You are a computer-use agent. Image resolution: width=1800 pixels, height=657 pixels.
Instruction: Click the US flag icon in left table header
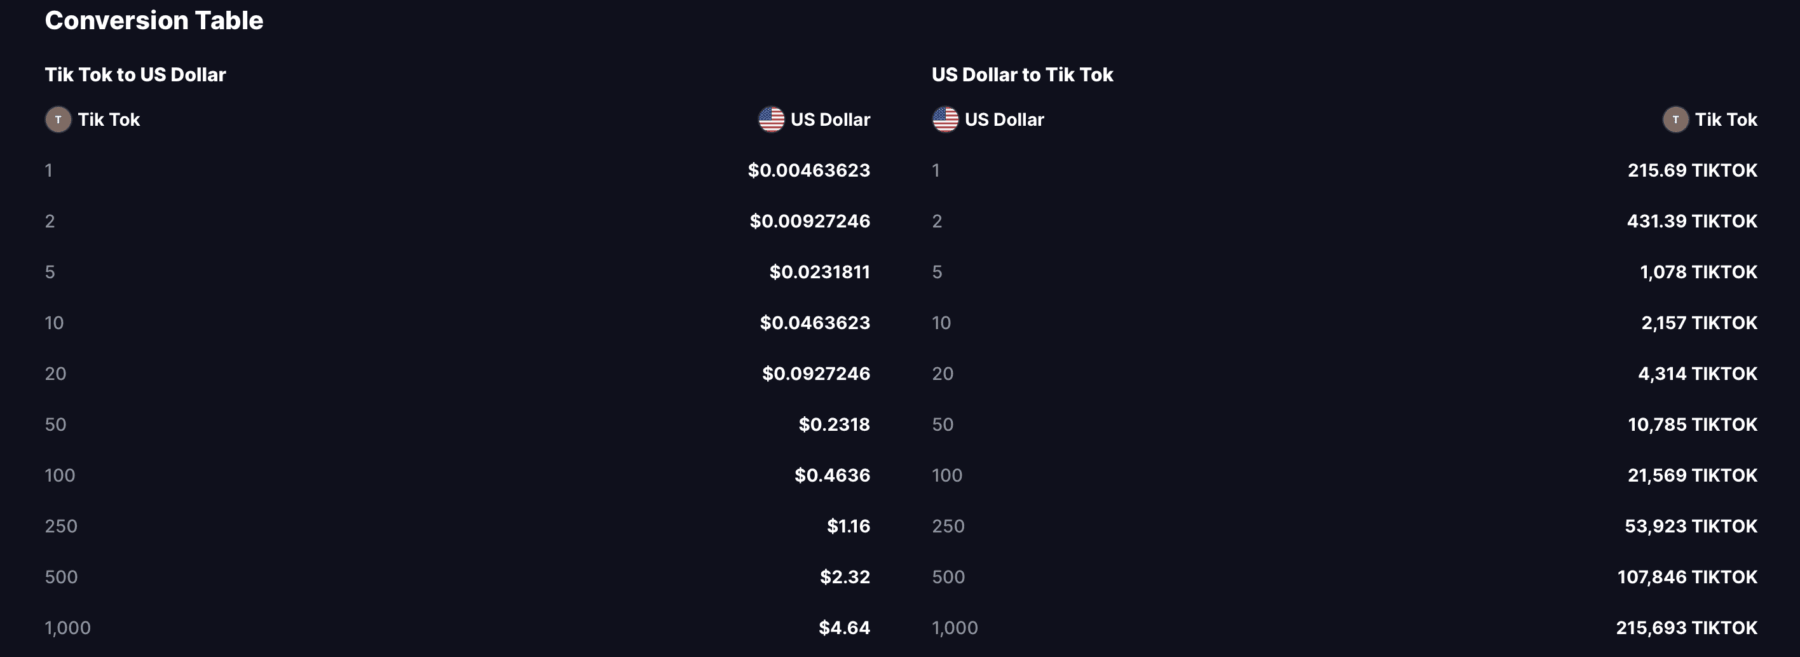[x=771, y=120]
